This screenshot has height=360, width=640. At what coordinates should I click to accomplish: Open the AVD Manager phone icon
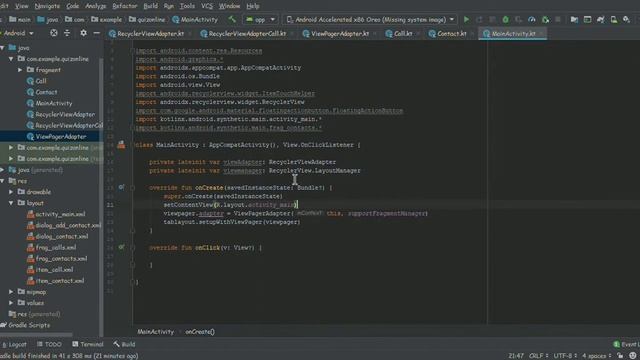point(613,19)
